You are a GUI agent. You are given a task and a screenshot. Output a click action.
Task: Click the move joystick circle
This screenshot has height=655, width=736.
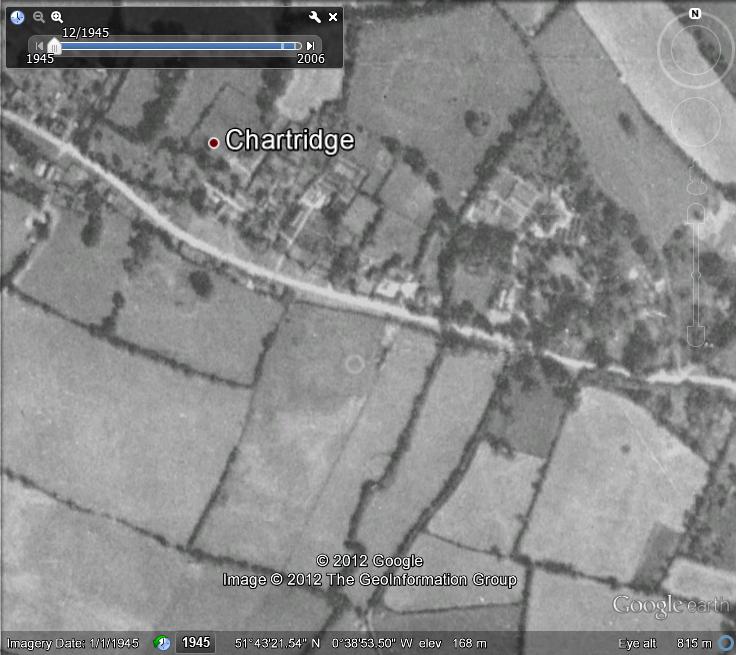(x=695, y=122)
